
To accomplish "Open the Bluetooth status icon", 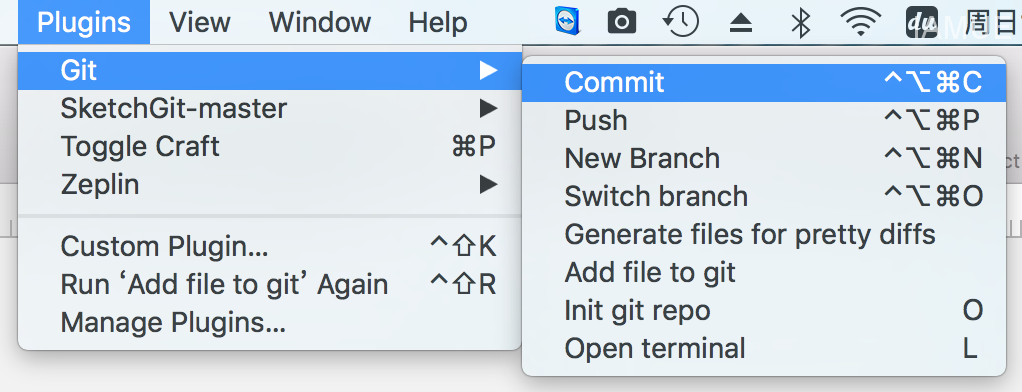I will tap(800, 23).
